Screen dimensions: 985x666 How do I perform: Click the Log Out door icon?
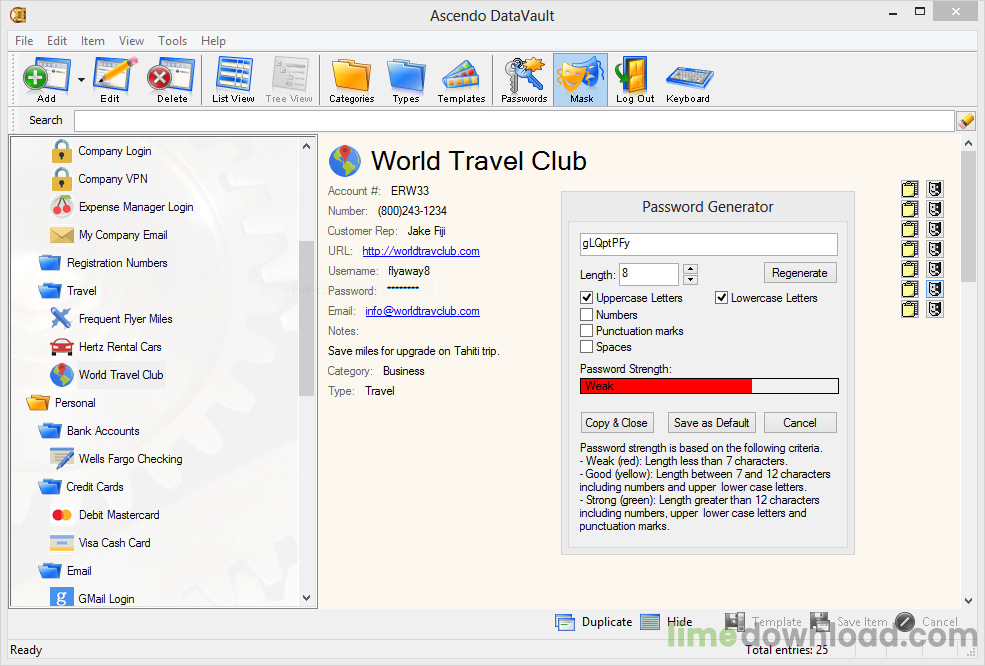click(x=634, y=80)
